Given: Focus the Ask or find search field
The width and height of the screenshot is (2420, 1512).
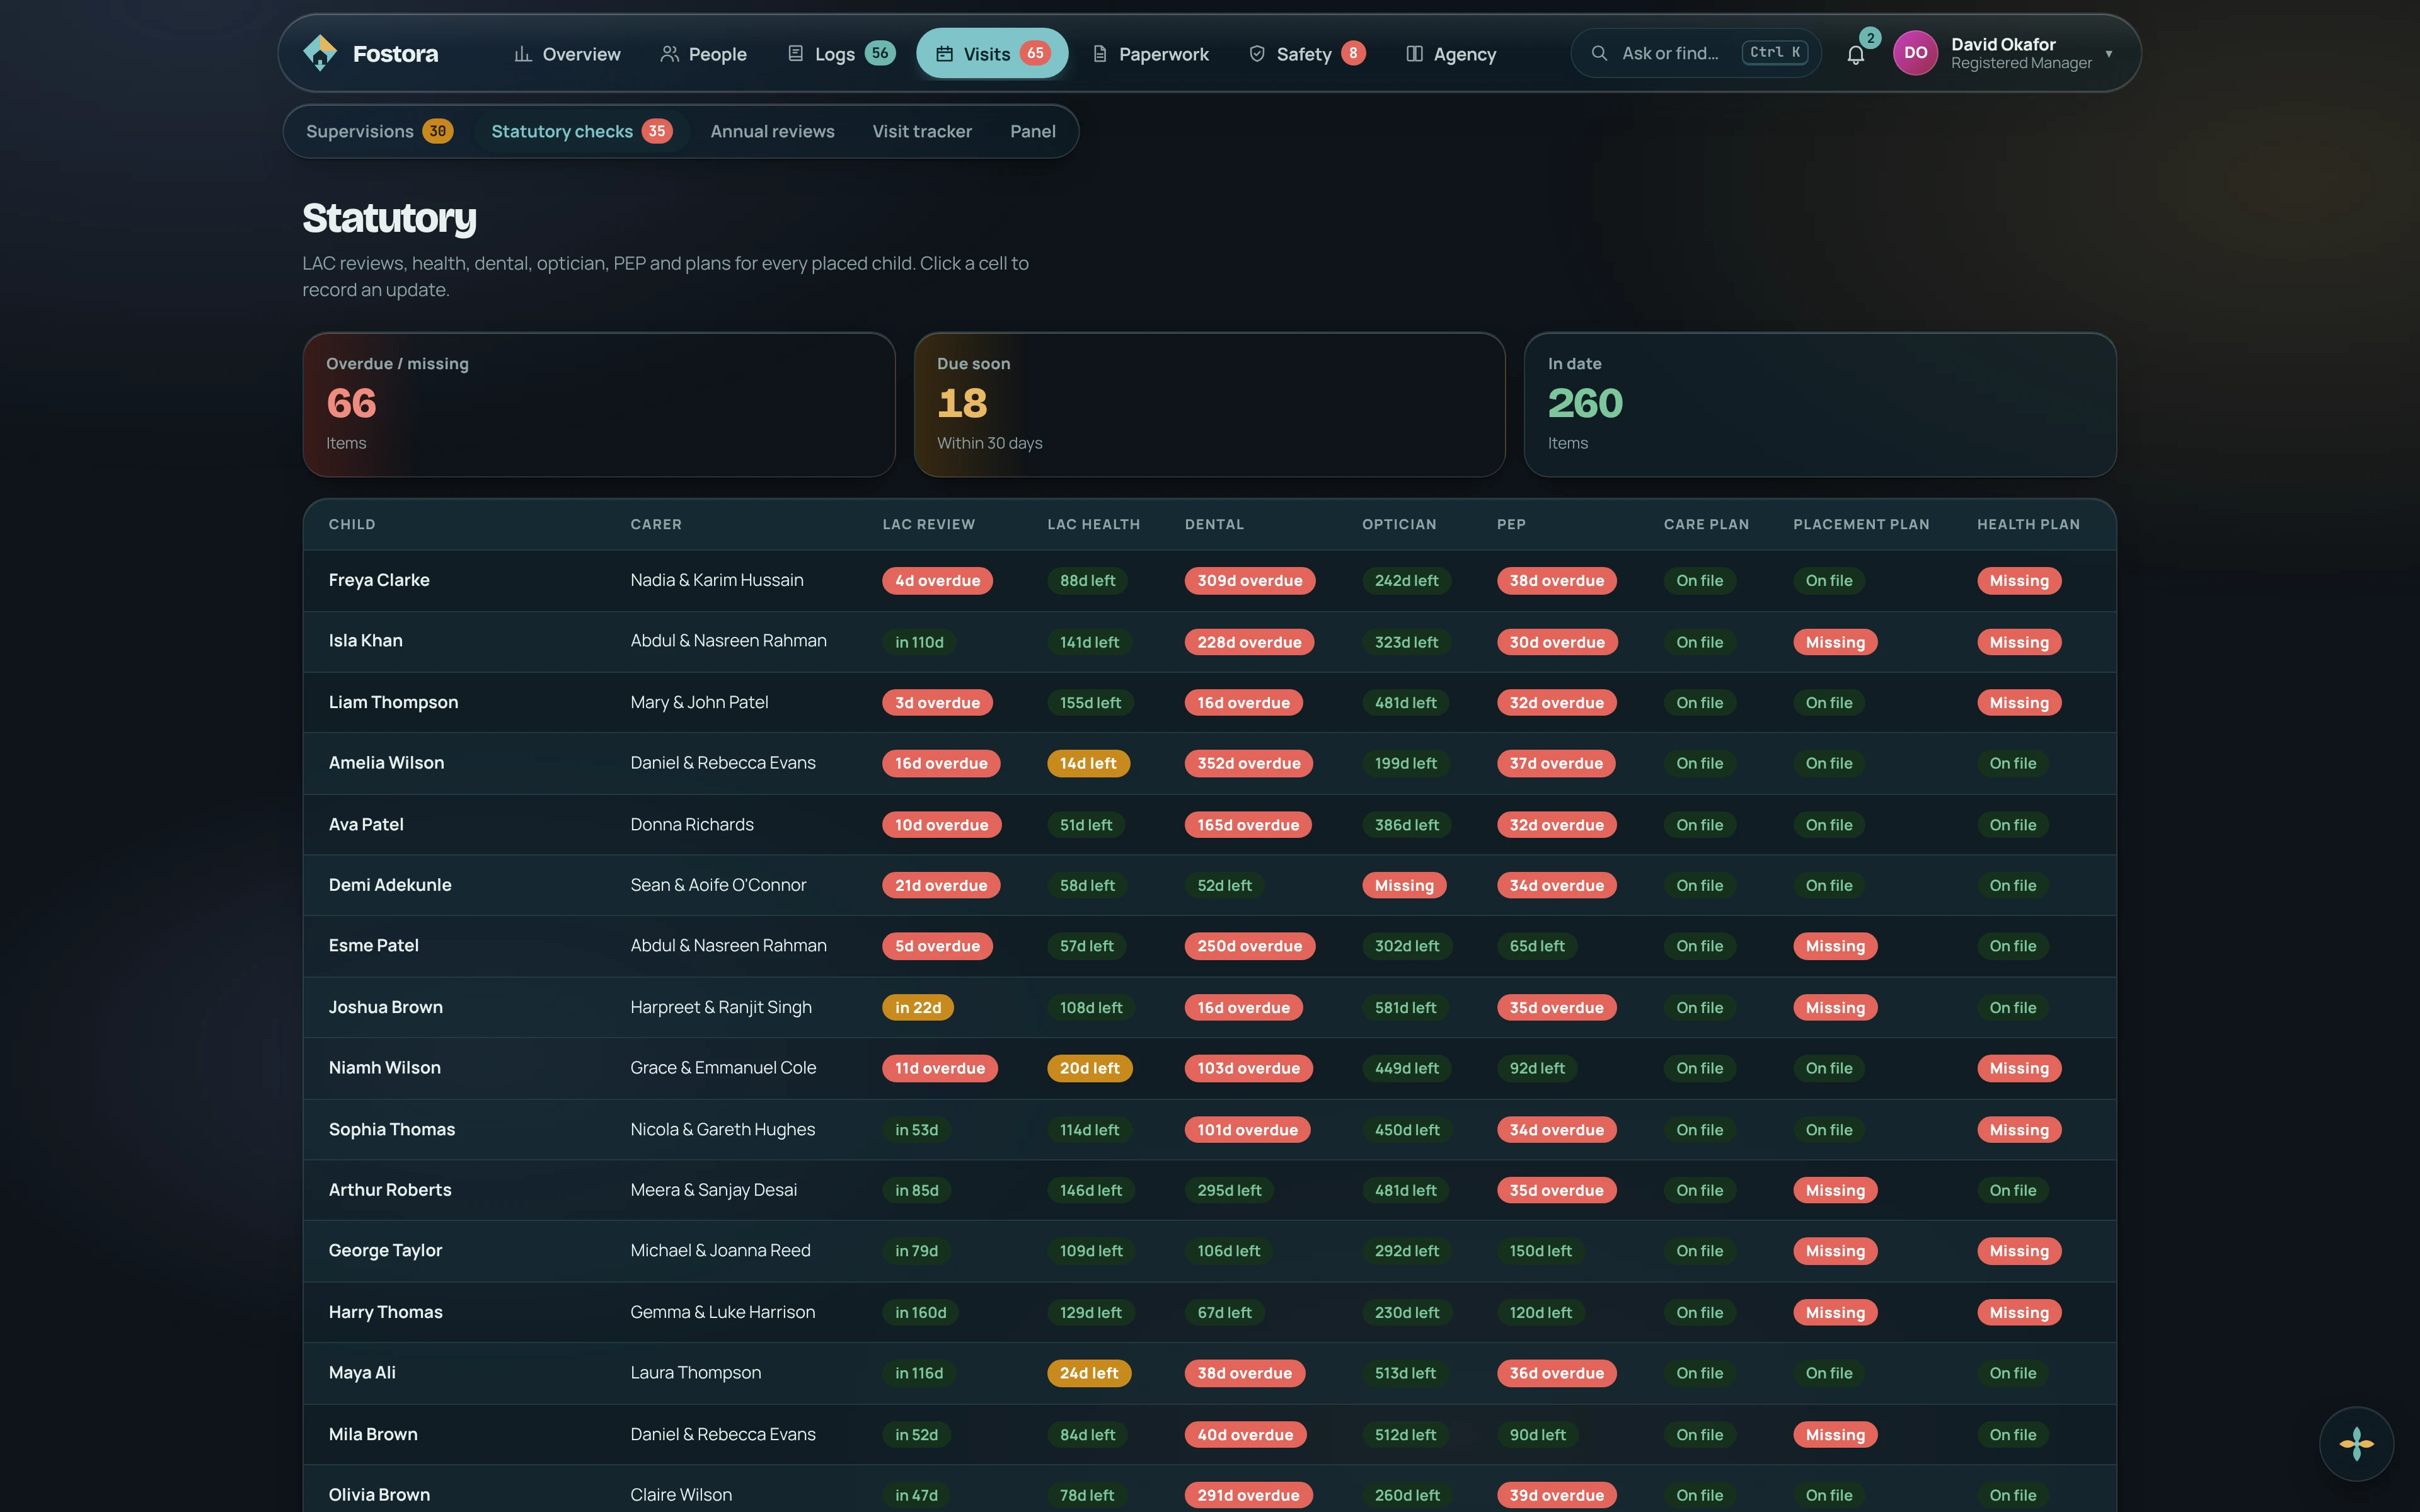Looking at the screenshot, I should tap(1696, 53).
